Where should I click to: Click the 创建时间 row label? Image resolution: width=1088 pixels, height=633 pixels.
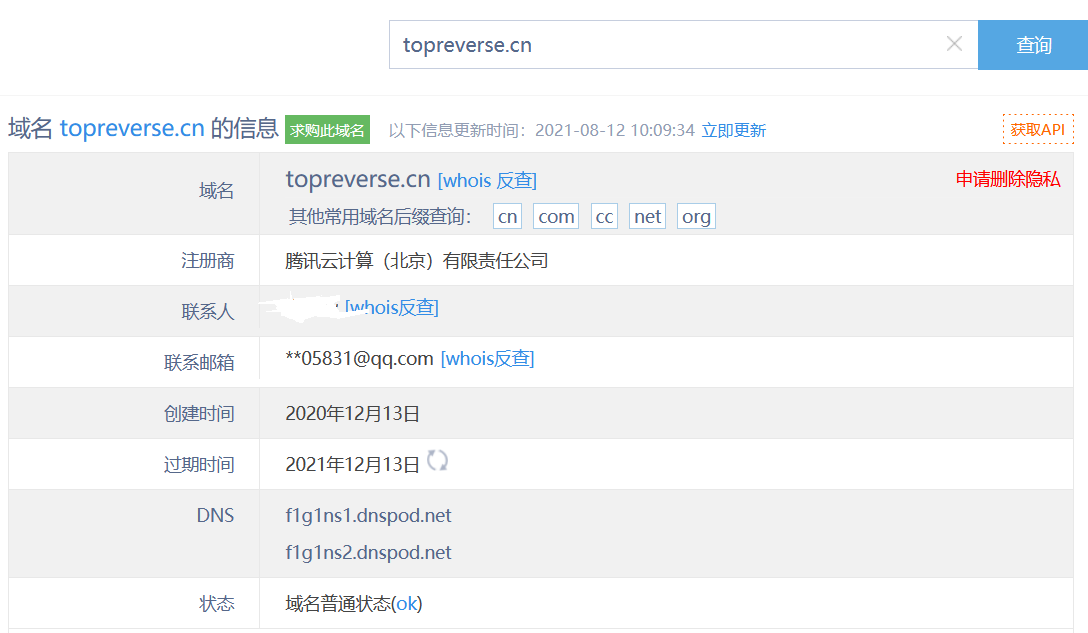pyautogui.click(x=199, y=414)
